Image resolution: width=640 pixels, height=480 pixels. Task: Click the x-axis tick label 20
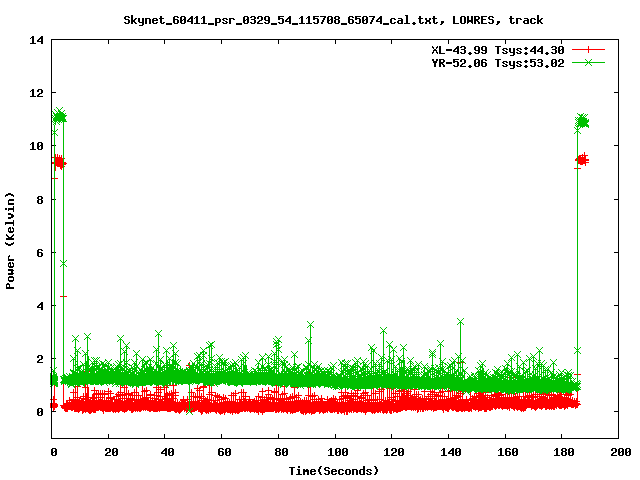click(x=111, y=452)
